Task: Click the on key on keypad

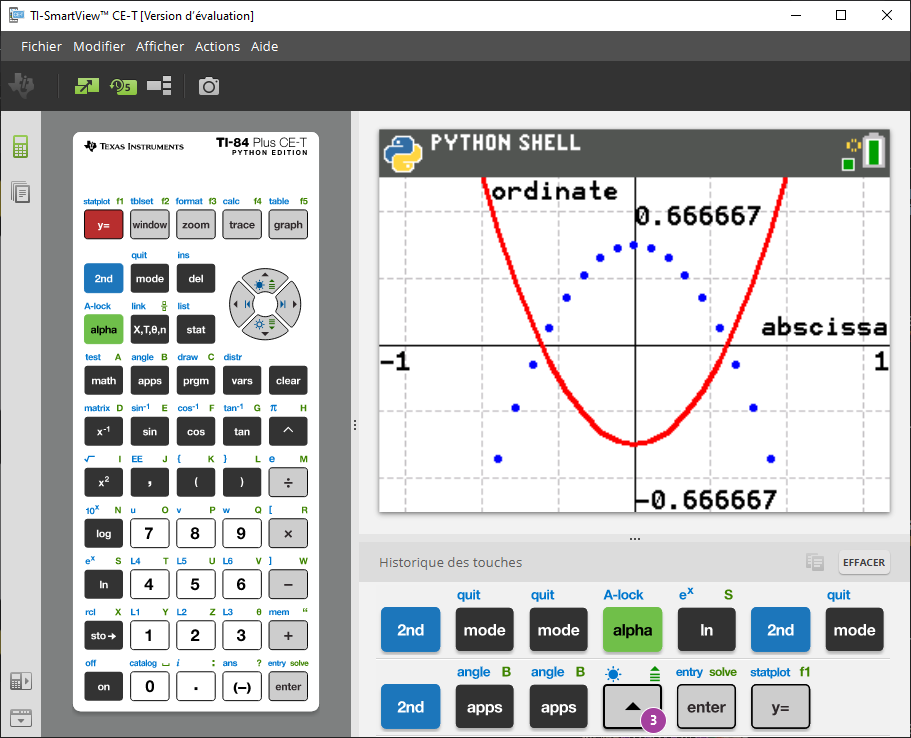Action: [103, 686]
